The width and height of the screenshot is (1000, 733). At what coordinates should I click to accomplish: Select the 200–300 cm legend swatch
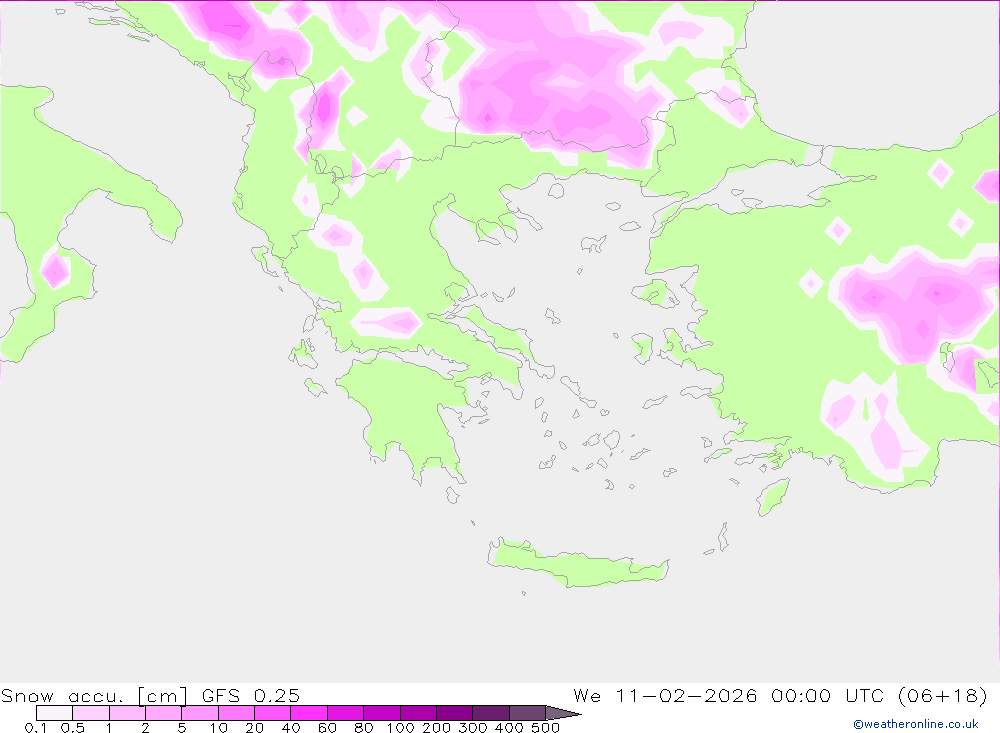(455, 713)
